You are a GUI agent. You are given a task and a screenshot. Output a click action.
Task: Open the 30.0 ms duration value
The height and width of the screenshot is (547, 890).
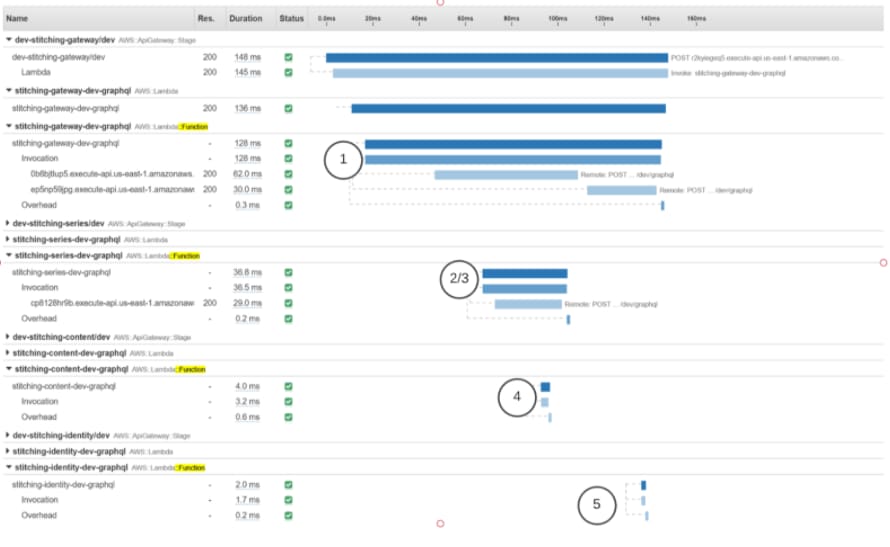(x=247, y=190)
